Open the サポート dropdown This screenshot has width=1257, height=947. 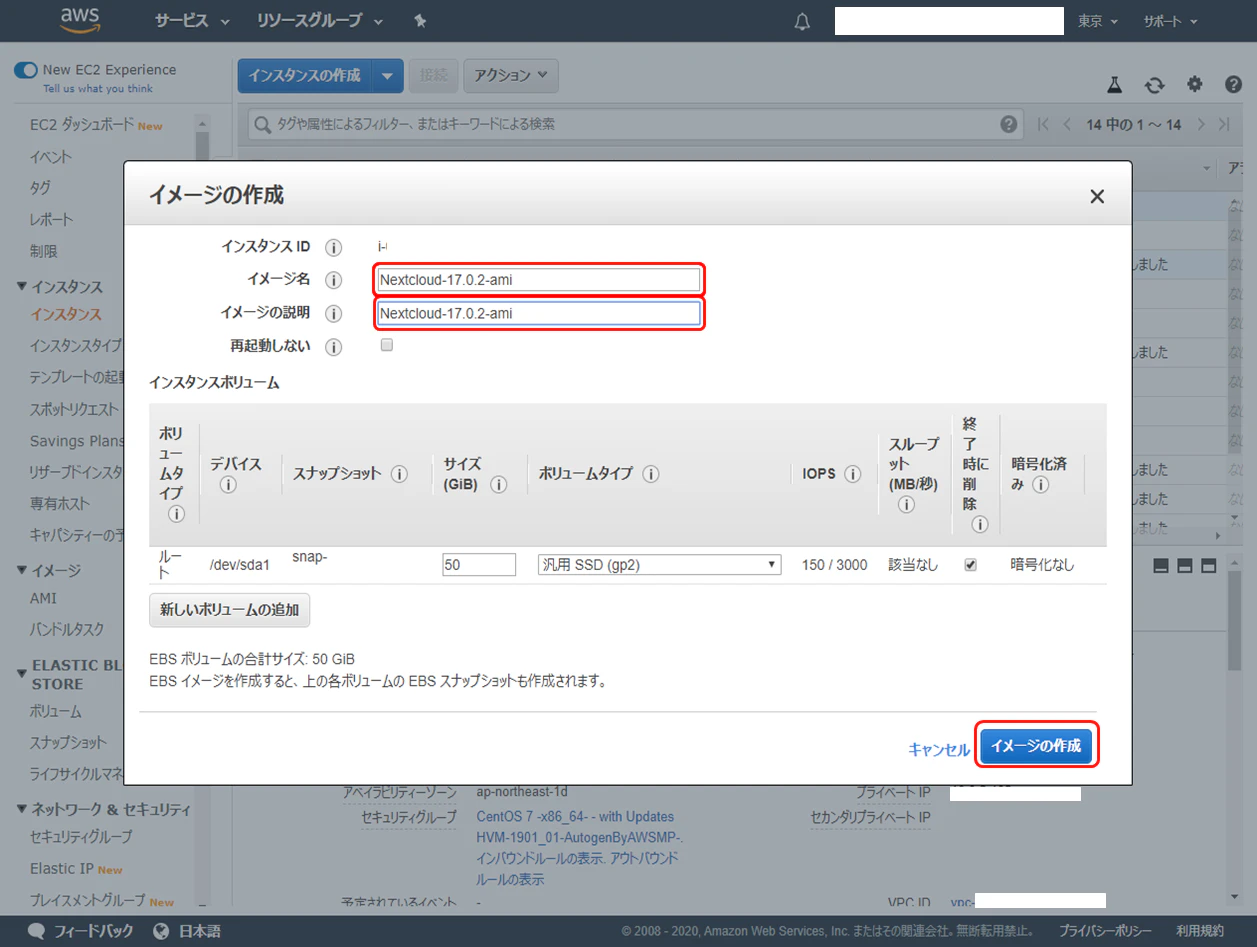1170,21
